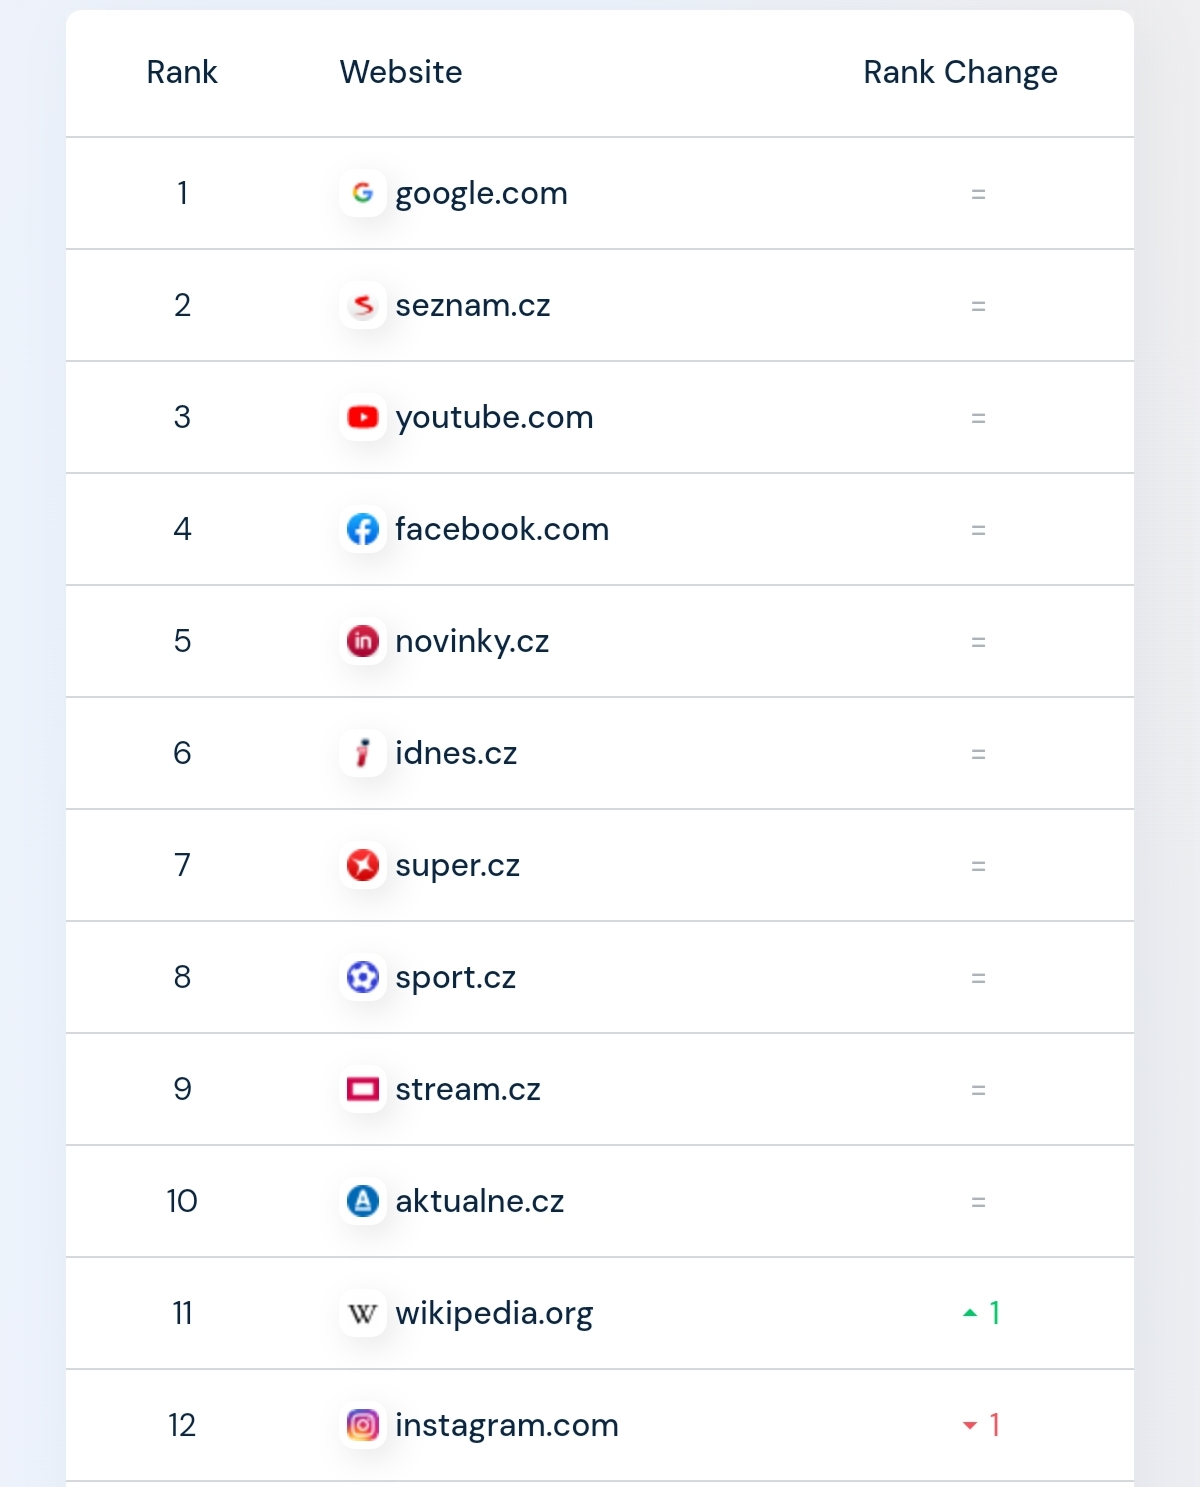Select the Website column header
The width and height of the screenshot is (1200, 1487).
click(401, 72)
